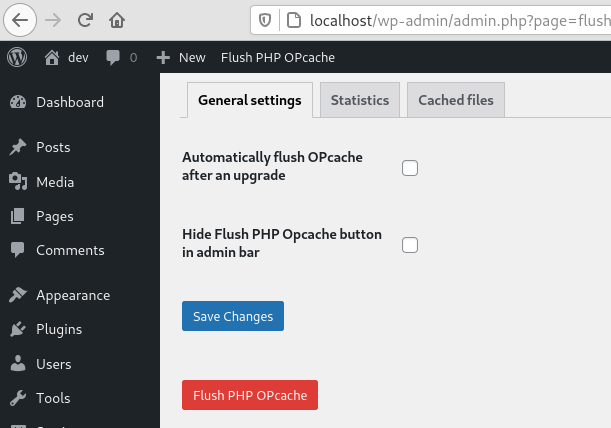This screenshot has width=611, height=428.
Task: Tick Hide Flush PHP Opcache button checkbox
Action: click(410, 245)
